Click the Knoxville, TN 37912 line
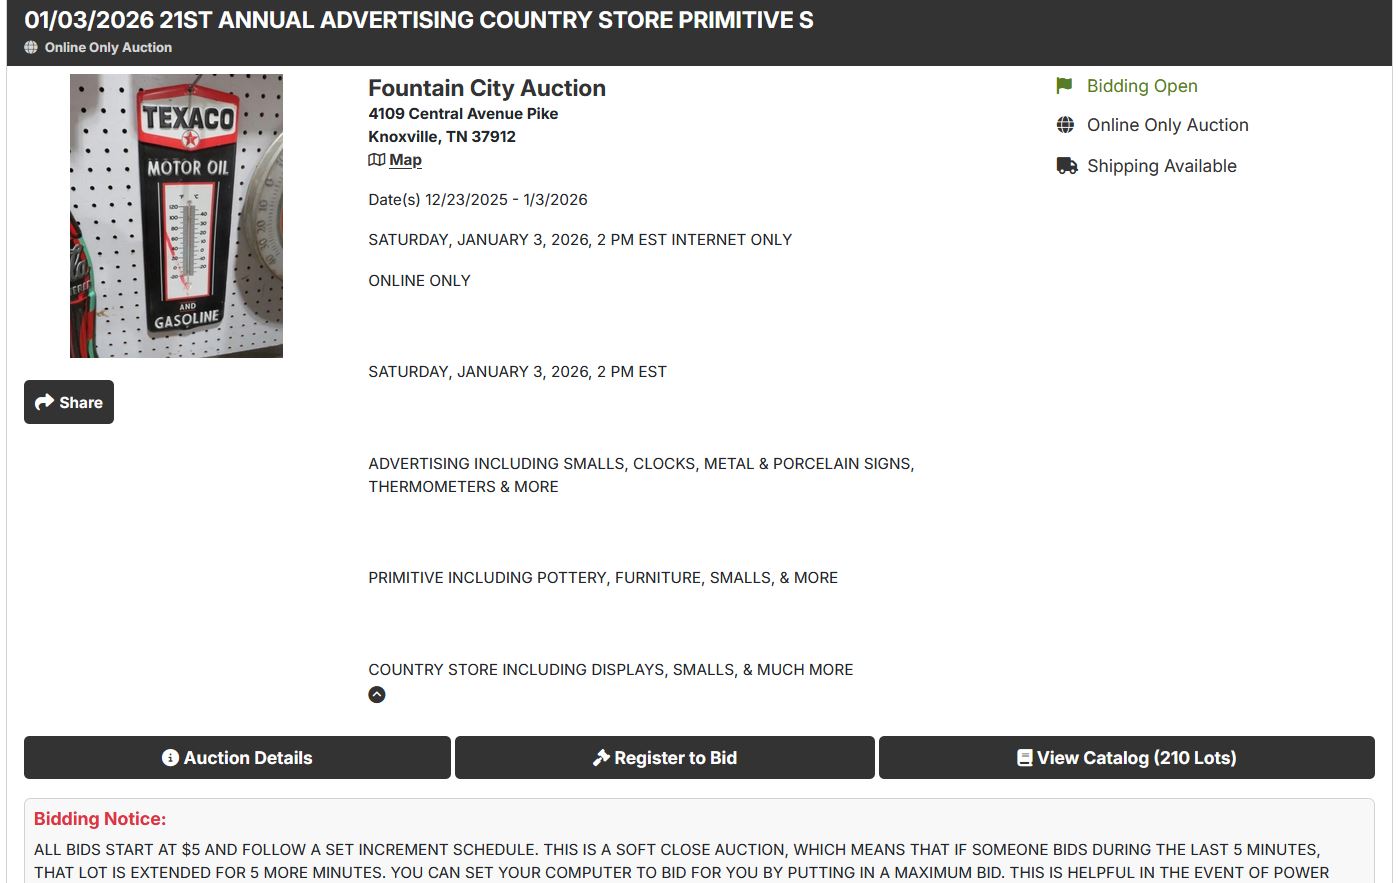 tap(442, 137)
